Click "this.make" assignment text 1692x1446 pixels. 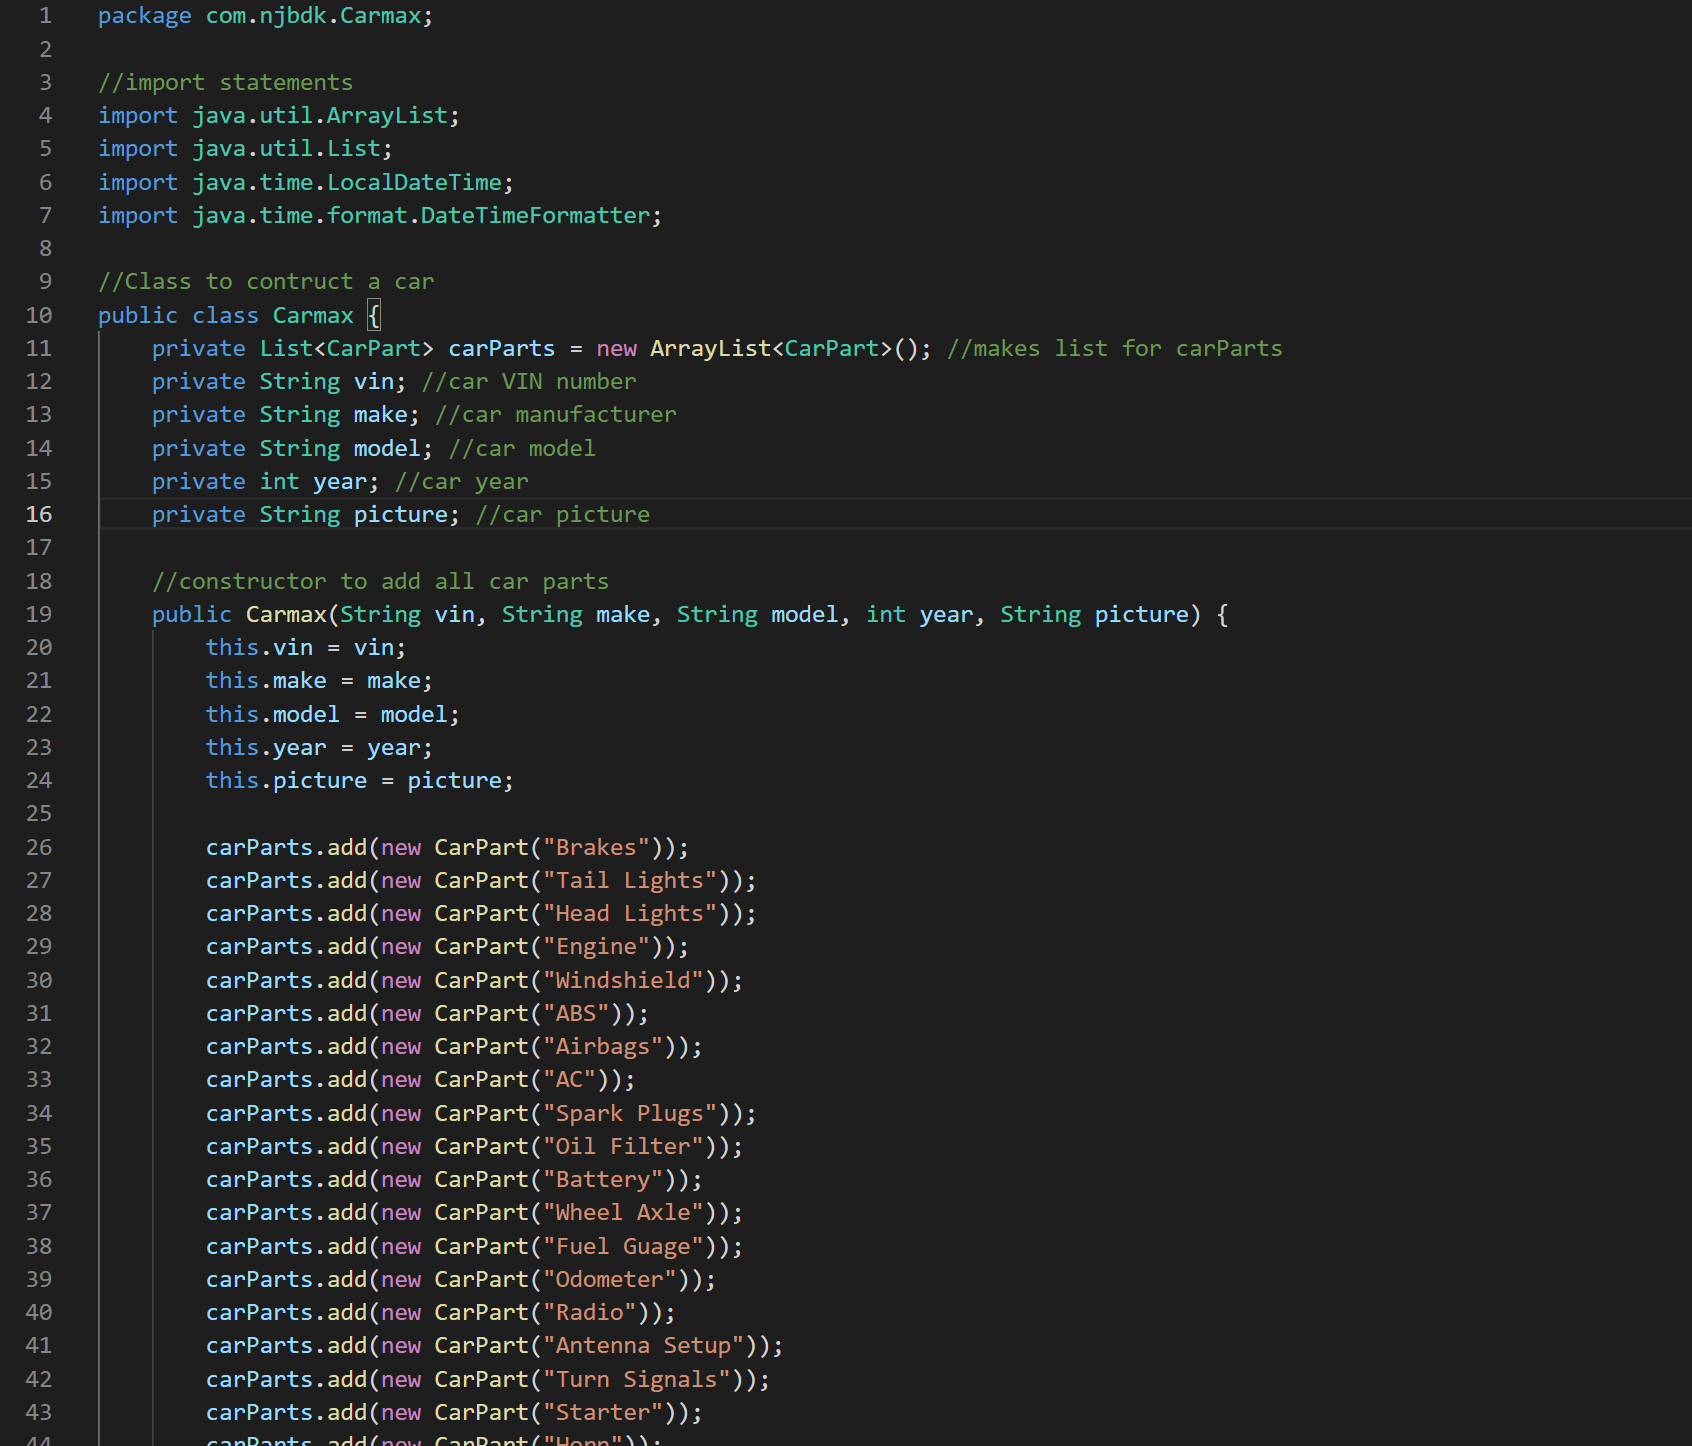click(x=266, y=680)
